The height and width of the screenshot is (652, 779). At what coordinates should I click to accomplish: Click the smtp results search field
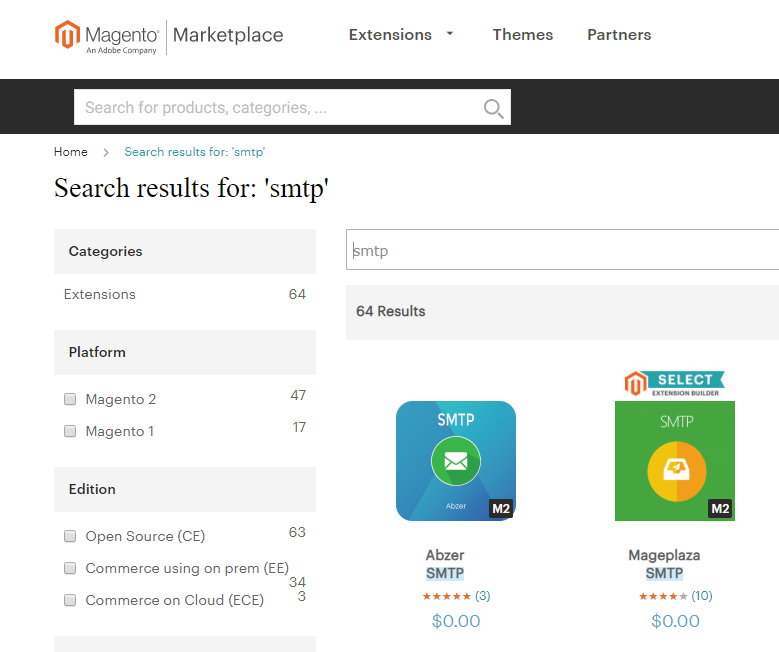pos(562,249)
